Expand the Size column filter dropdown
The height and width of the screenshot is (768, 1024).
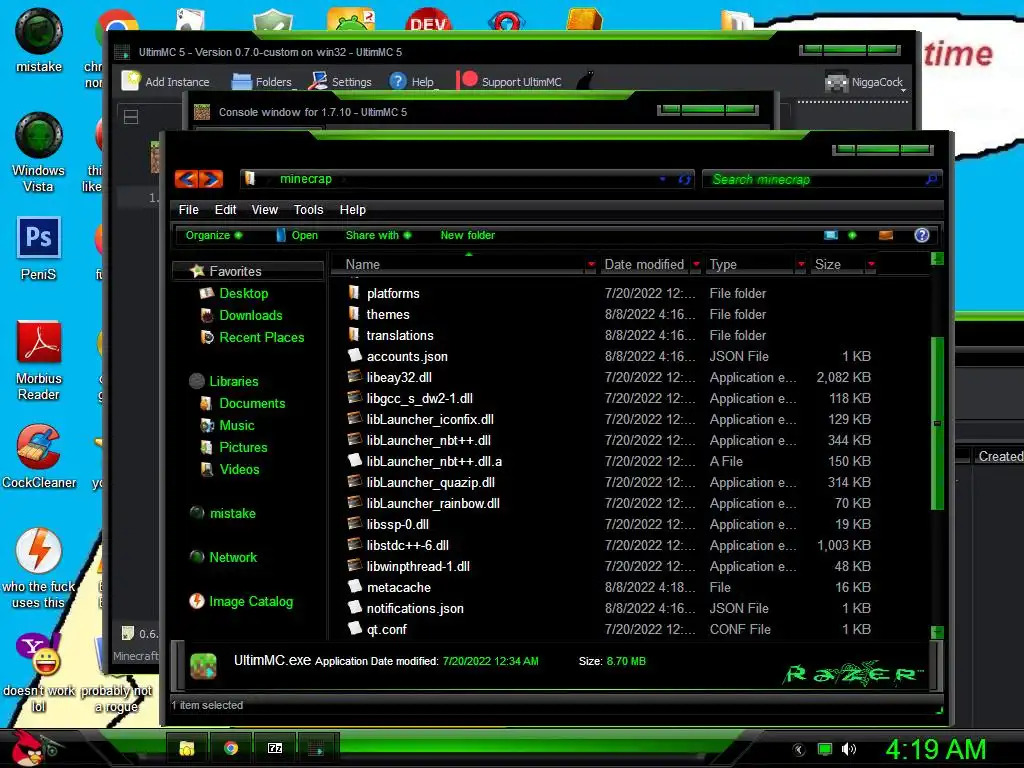tap(871, 264)
